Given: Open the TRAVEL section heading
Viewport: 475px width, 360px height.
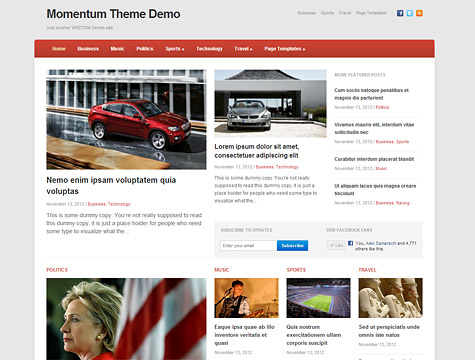Looking at the screenshot, I should pyautogui.click(x=367, y=270).
